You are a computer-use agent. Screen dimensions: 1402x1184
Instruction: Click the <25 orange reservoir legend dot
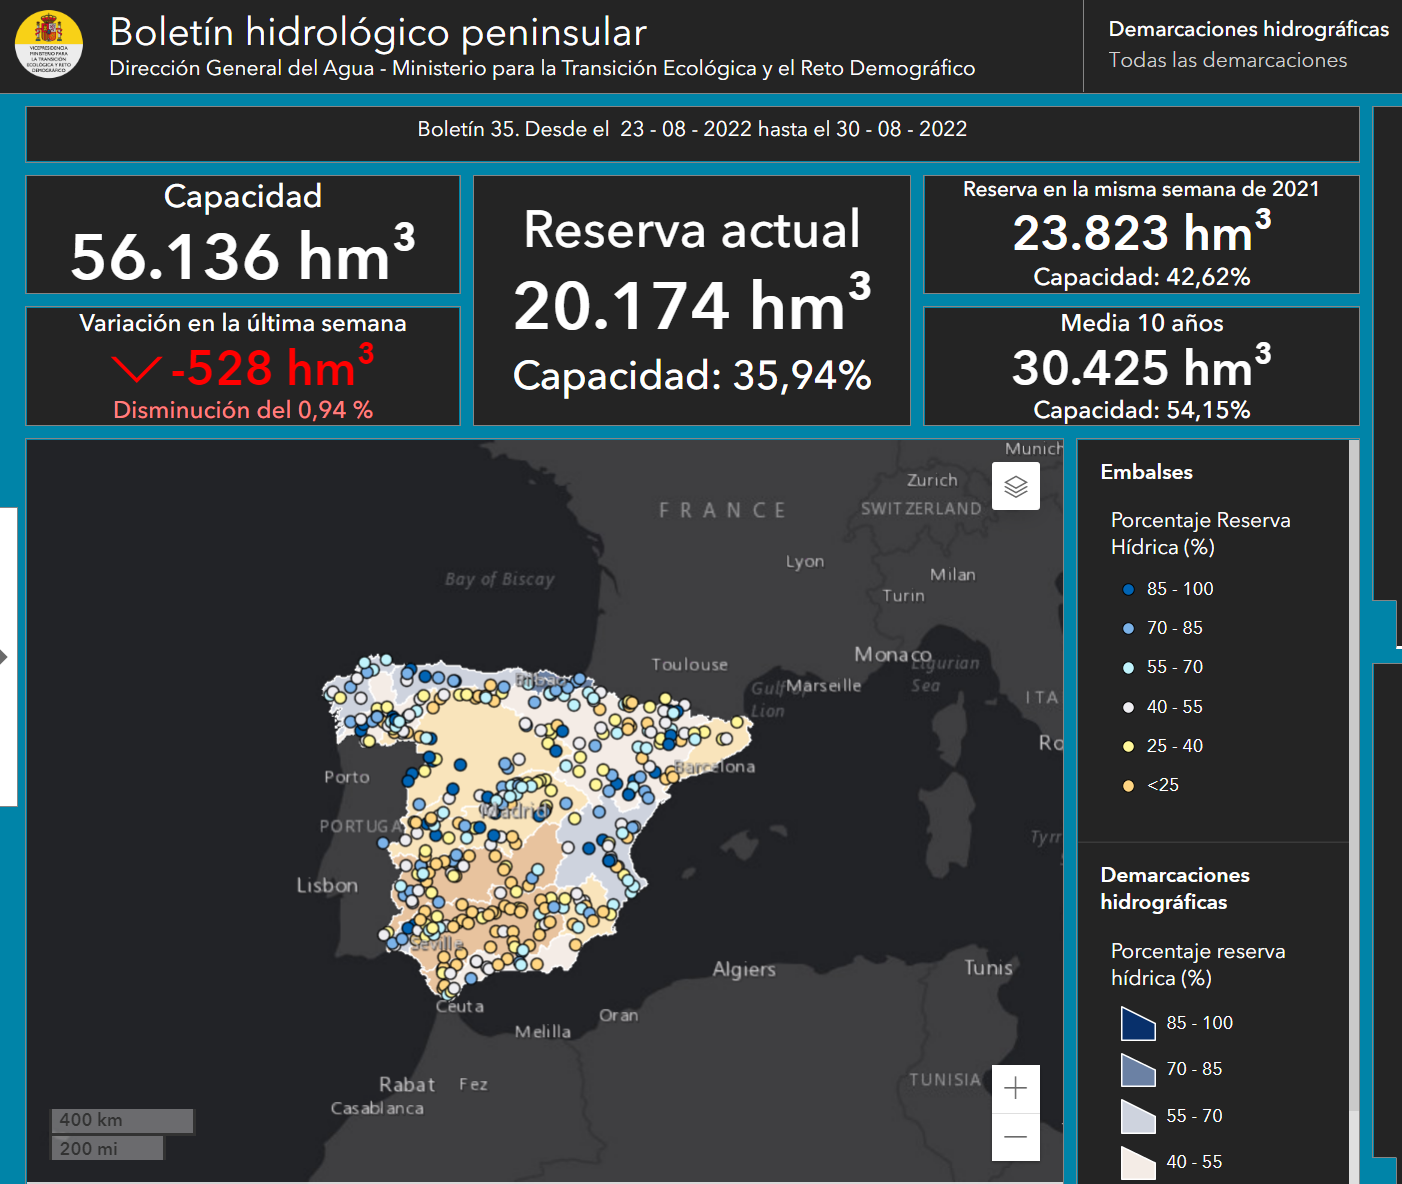point(1128,786)
